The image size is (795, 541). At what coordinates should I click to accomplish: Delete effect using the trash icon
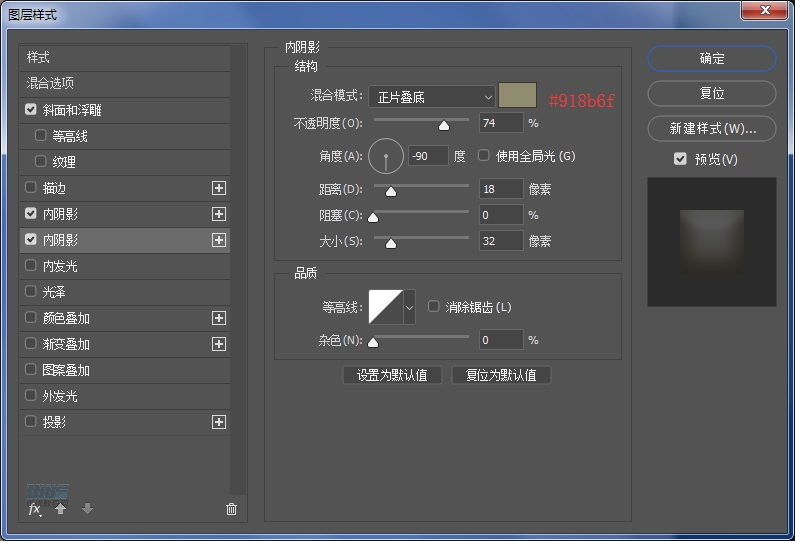pyautogui.click(x=231, y=509)
